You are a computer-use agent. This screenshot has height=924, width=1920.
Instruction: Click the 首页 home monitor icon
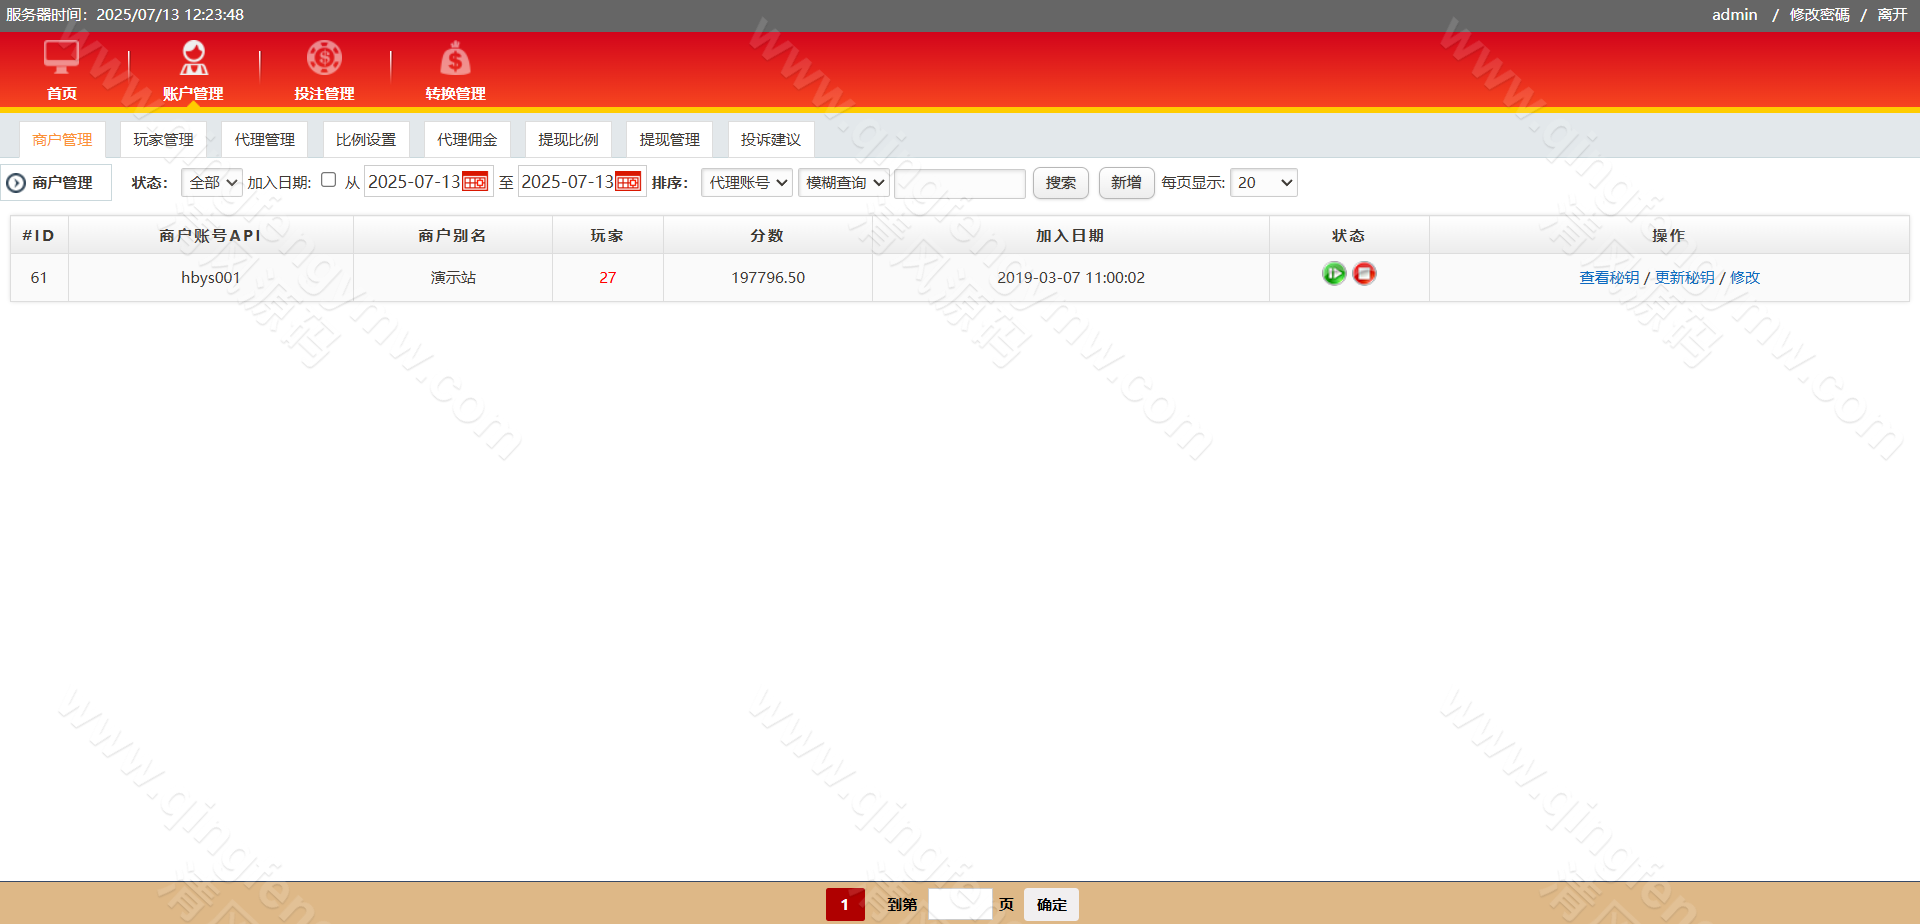tap(61, 58)
